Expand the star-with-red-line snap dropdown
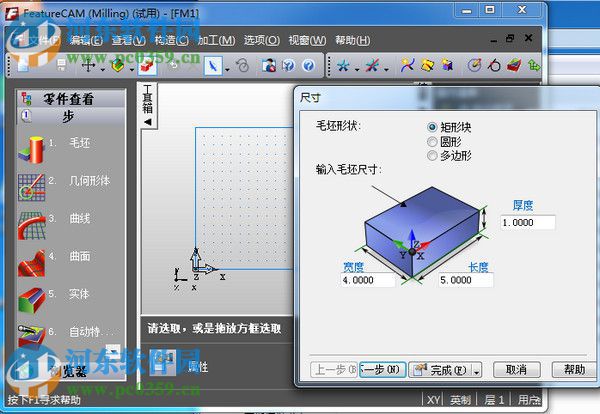 [x=386, y=70]
